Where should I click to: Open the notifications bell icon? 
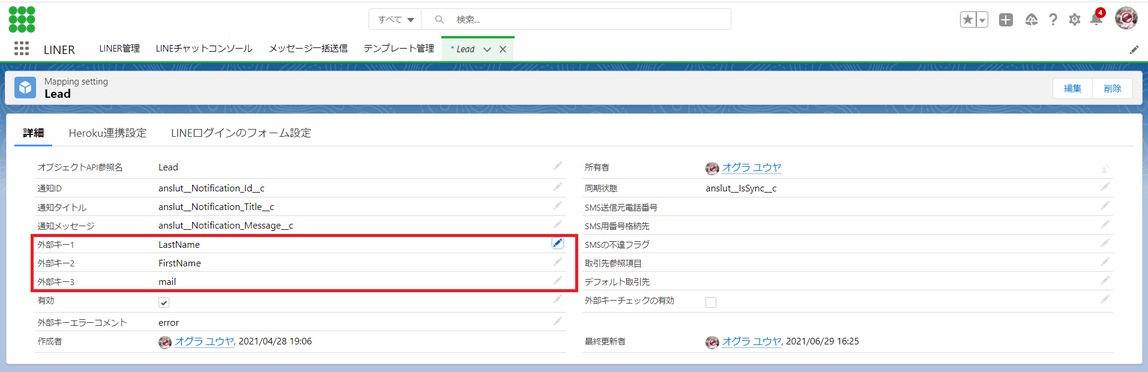point(1096,19)
